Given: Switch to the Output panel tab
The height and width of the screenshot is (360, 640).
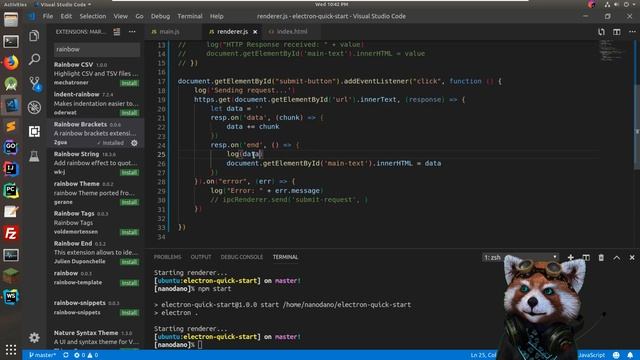Looking at the screenshot, I should 201,257.
